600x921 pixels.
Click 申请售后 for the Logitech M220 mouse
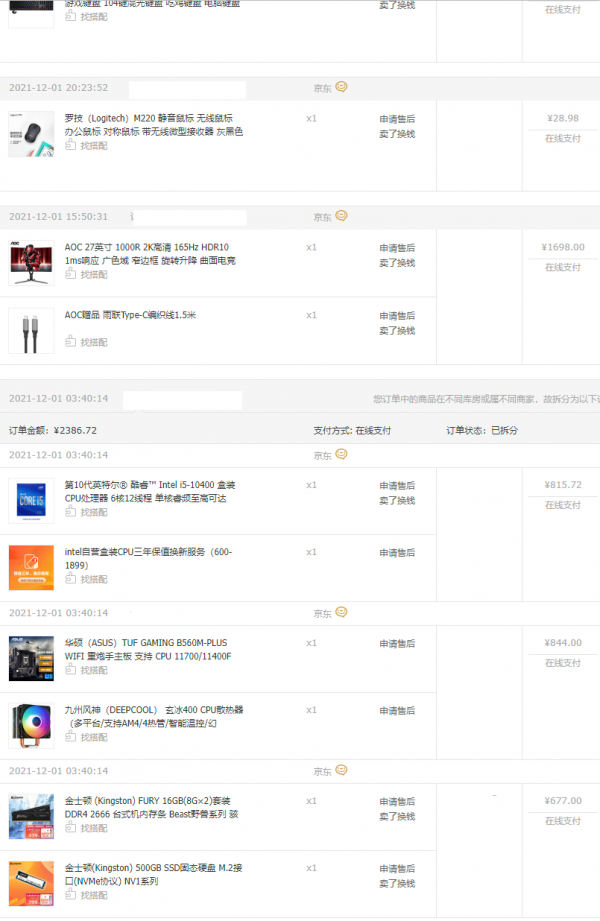click(x=397, y=119)
